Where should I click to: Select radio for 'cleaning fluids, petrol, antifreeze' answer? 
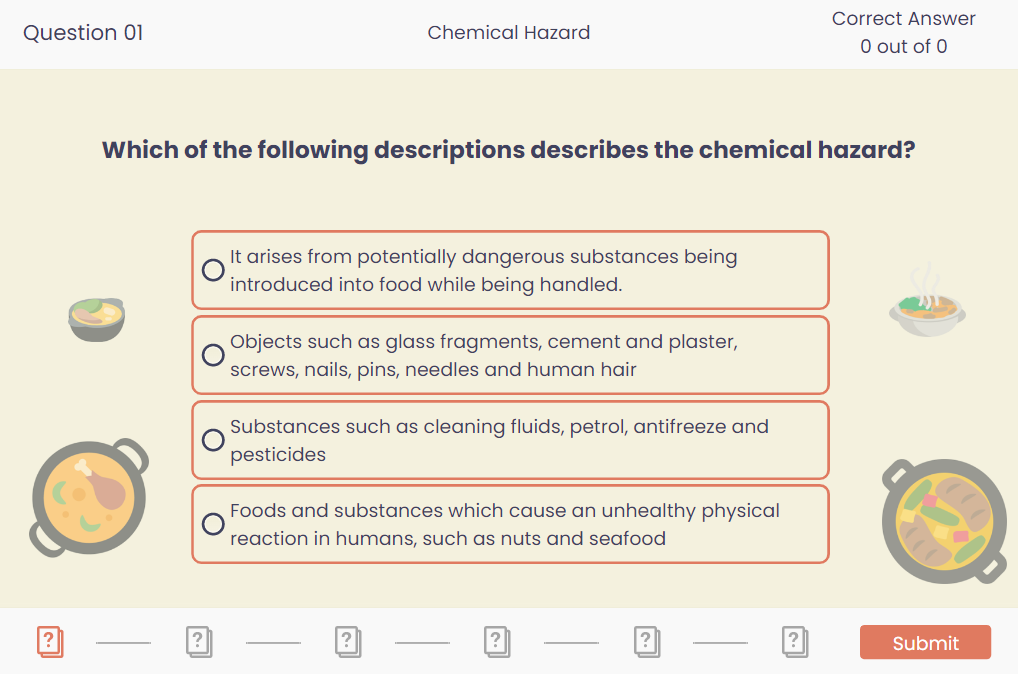click(213, 440)
